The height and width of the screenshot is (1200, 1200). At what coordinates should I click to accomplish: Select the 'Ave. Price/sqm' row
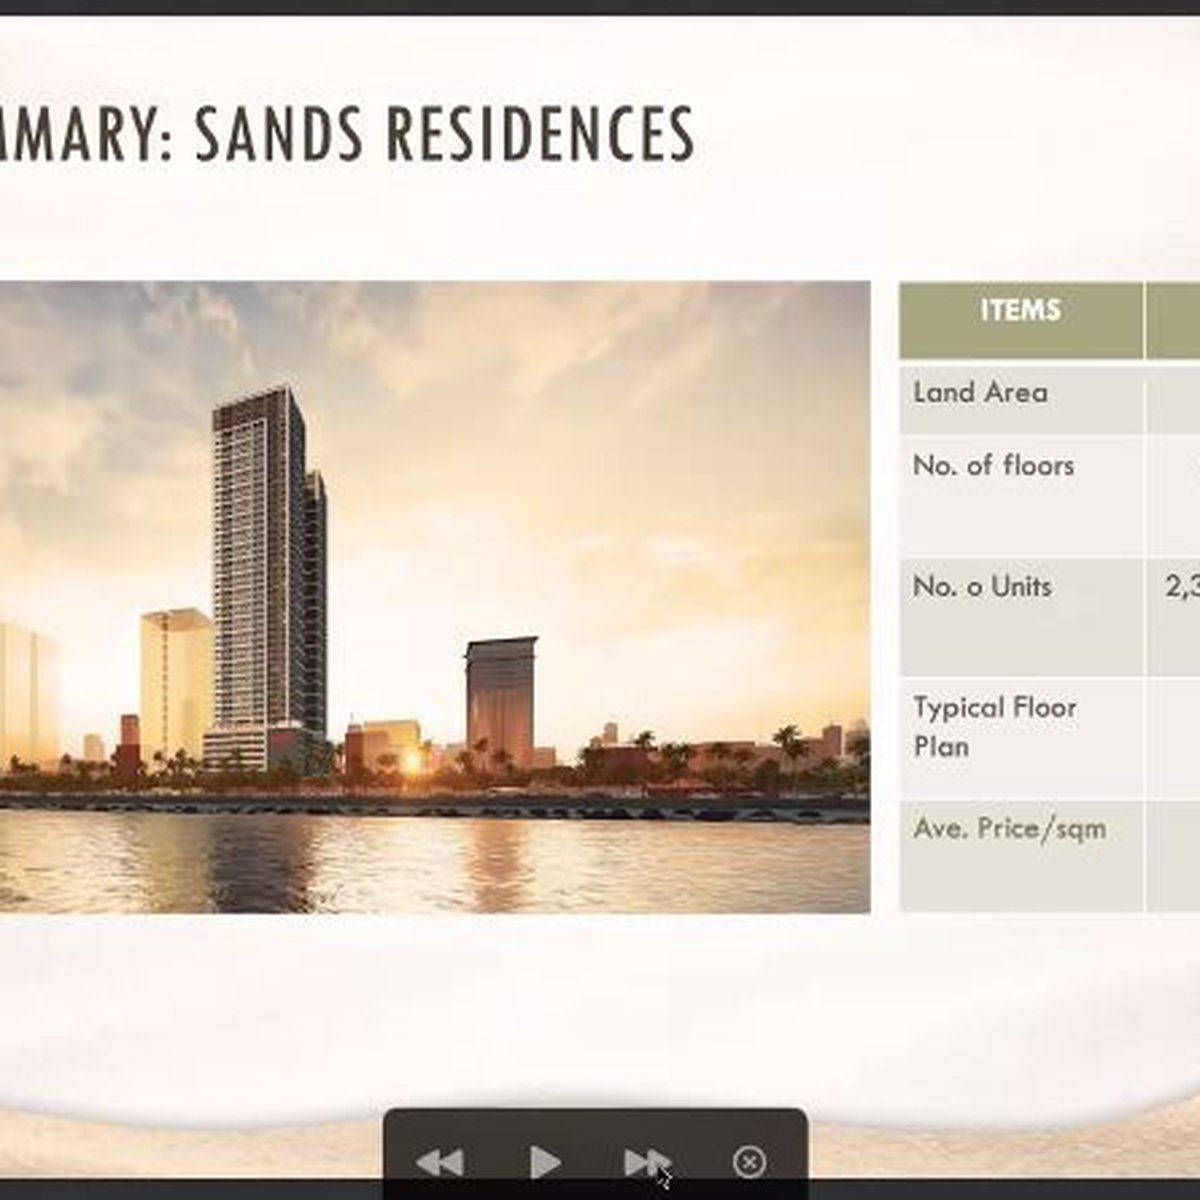coord(1010,829)
